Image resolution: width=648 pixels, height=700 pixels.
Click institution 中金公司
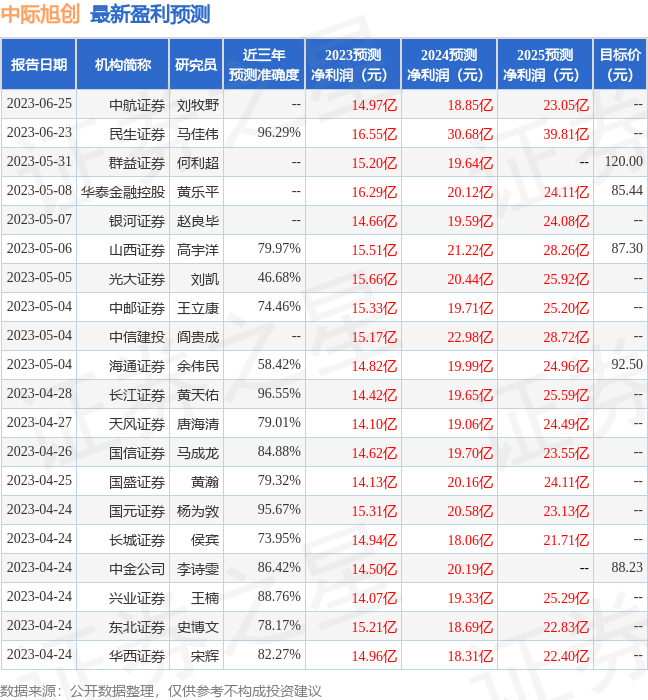[137, 570]
